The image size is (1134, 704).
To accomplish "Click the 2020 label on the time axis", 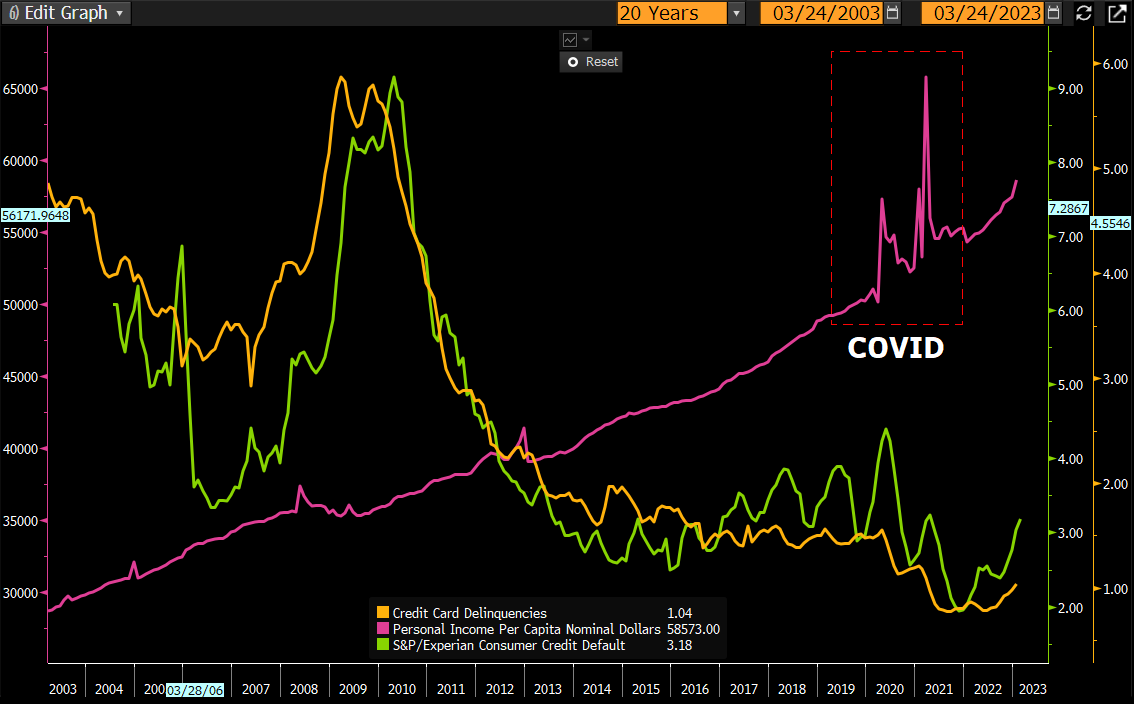I will pos(890,689).
